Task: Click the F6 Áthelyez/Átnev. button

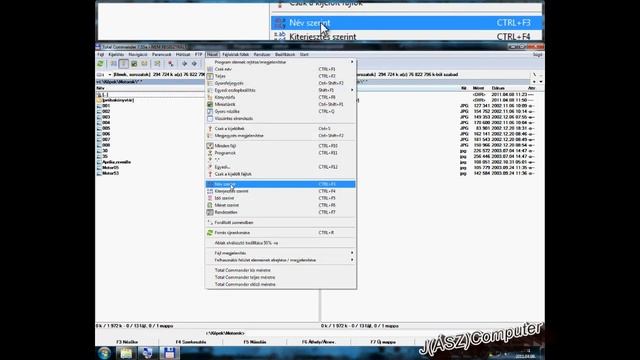Action: (x=318, y=342)
